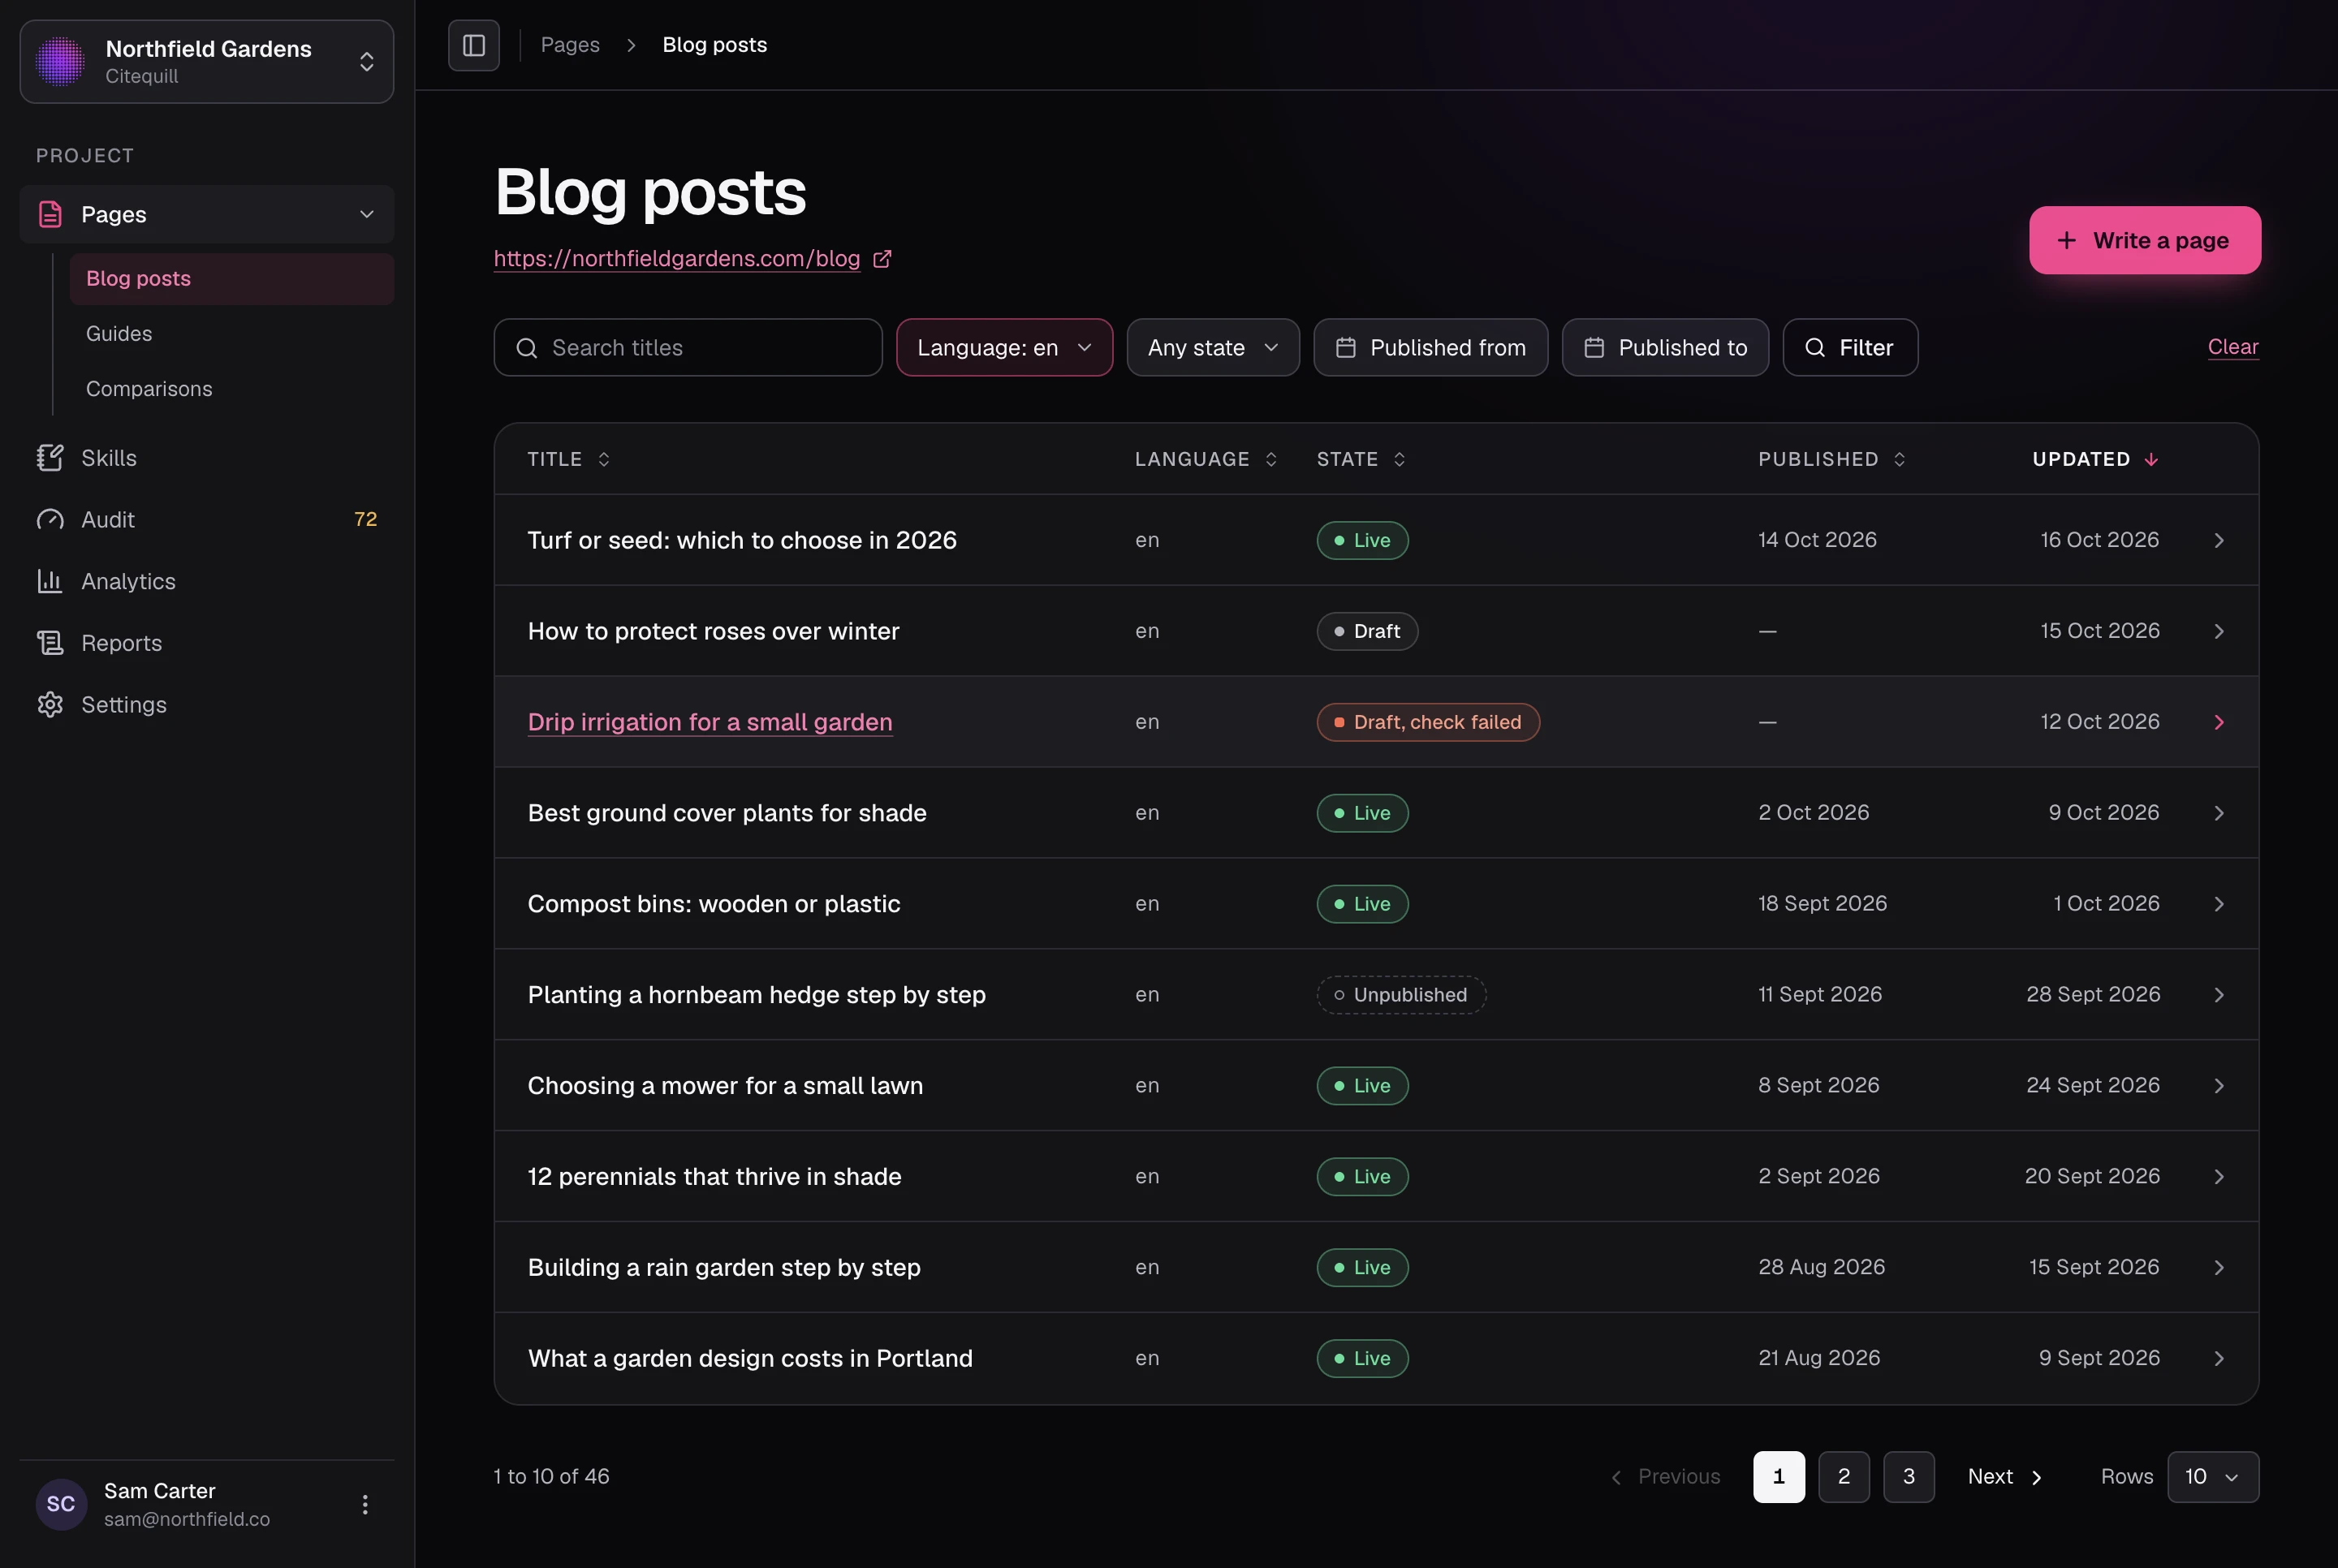2338x1568 pixels.
Task: Go to page 2
Action: (x=1843, y=1477)
